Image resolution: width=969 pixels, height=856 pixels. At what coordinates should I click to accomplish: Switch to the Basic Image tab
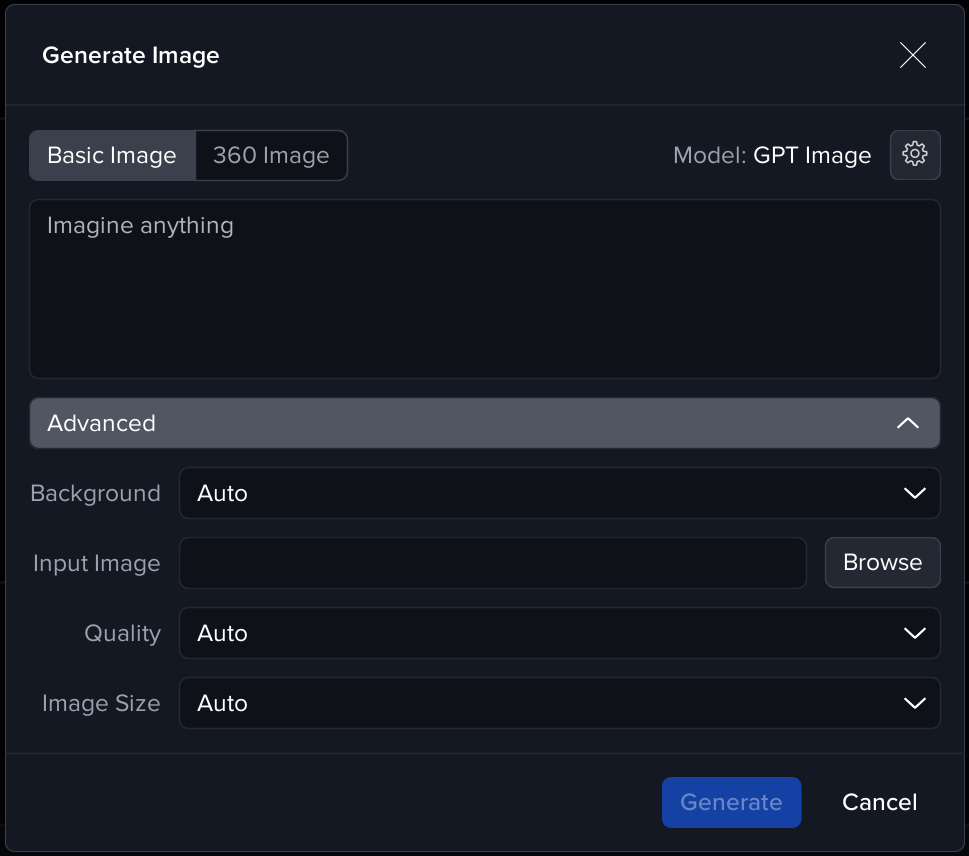coord(112,156)
